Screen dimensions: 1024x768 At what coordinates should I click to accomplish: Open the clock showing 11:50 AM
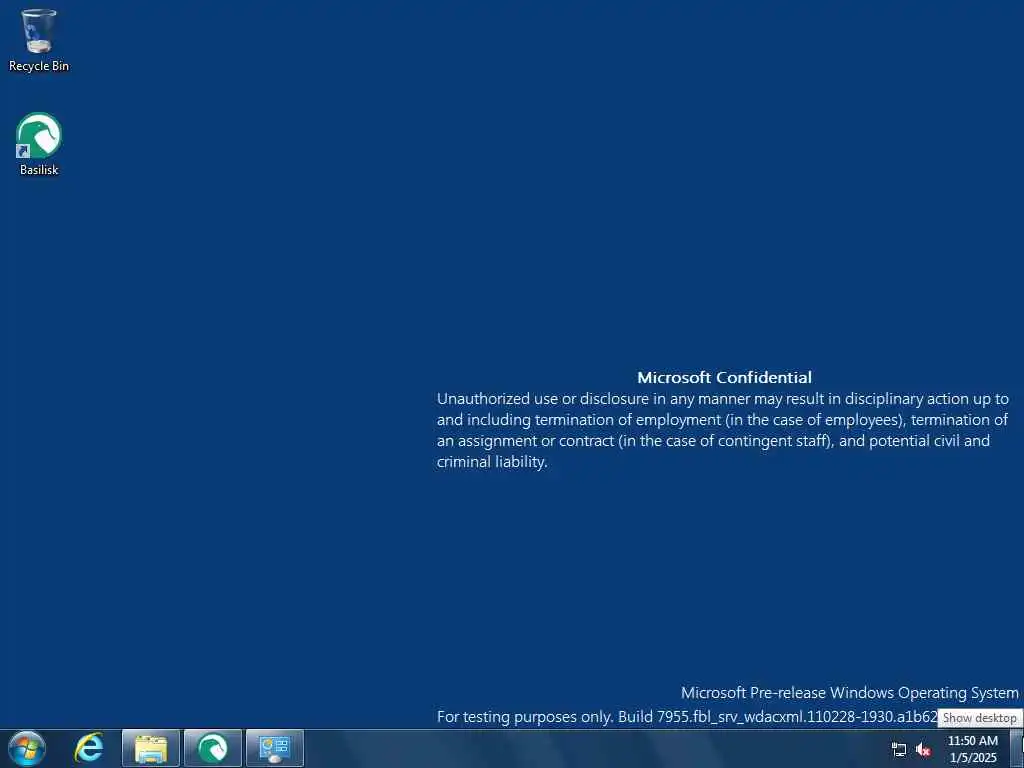973,749
